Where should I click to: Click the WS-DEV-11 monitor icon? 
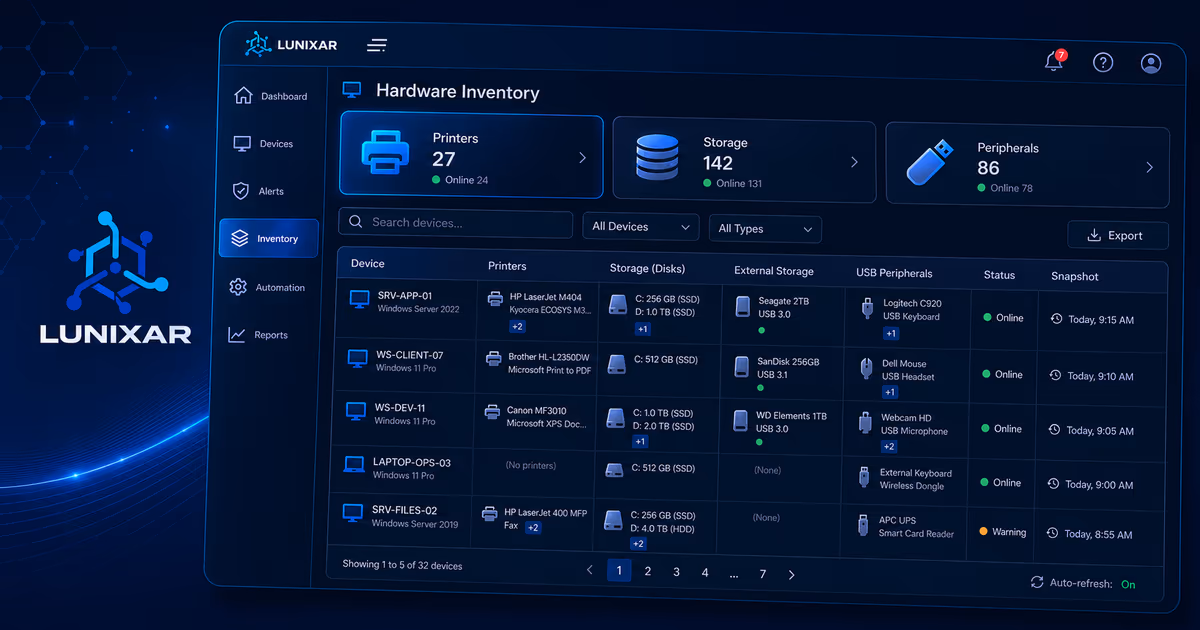coord(356,411)
